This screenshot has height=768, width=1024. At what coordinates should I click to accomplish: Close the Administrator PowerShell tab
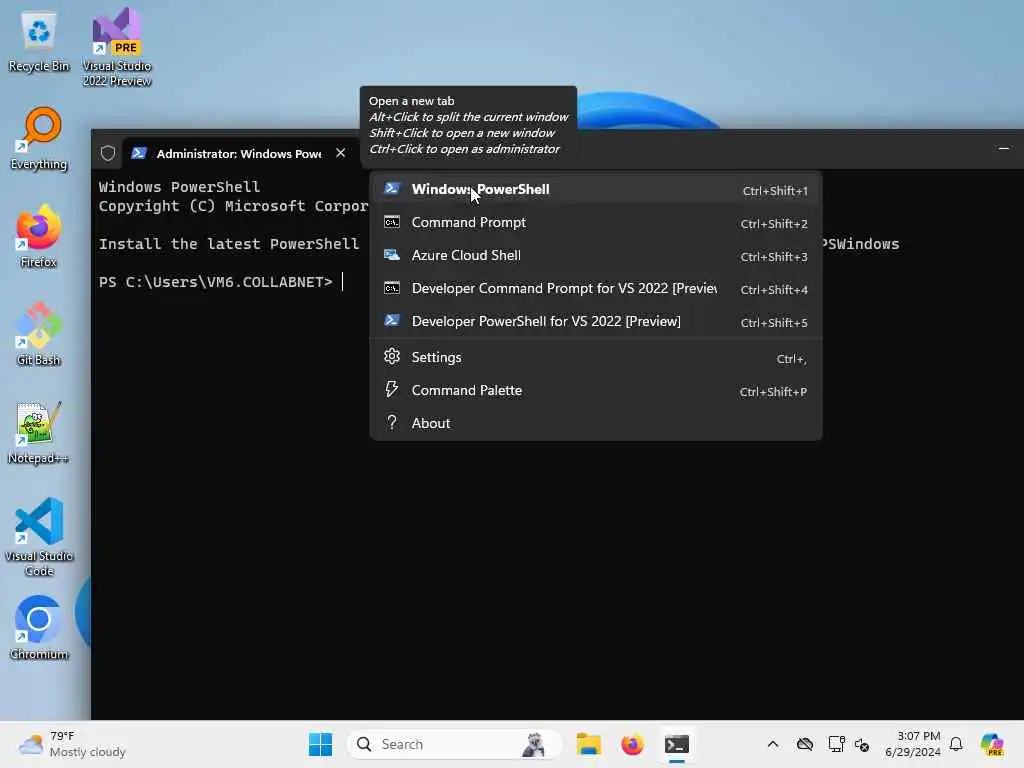click(340, 153)
